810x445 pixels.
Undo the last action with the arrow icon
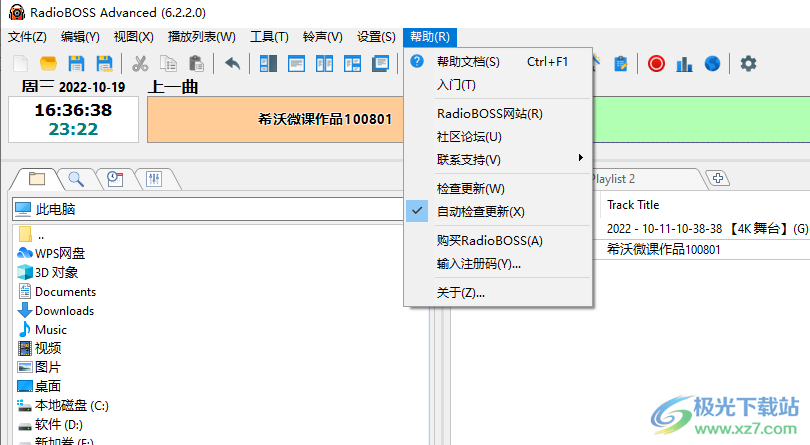pos(232,64)
